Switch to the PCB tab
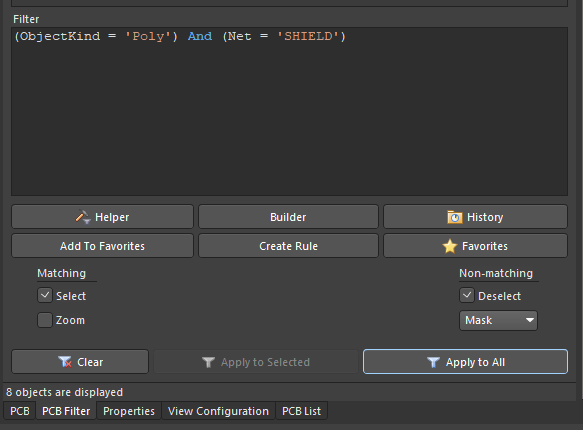 (x=20, y=411)
